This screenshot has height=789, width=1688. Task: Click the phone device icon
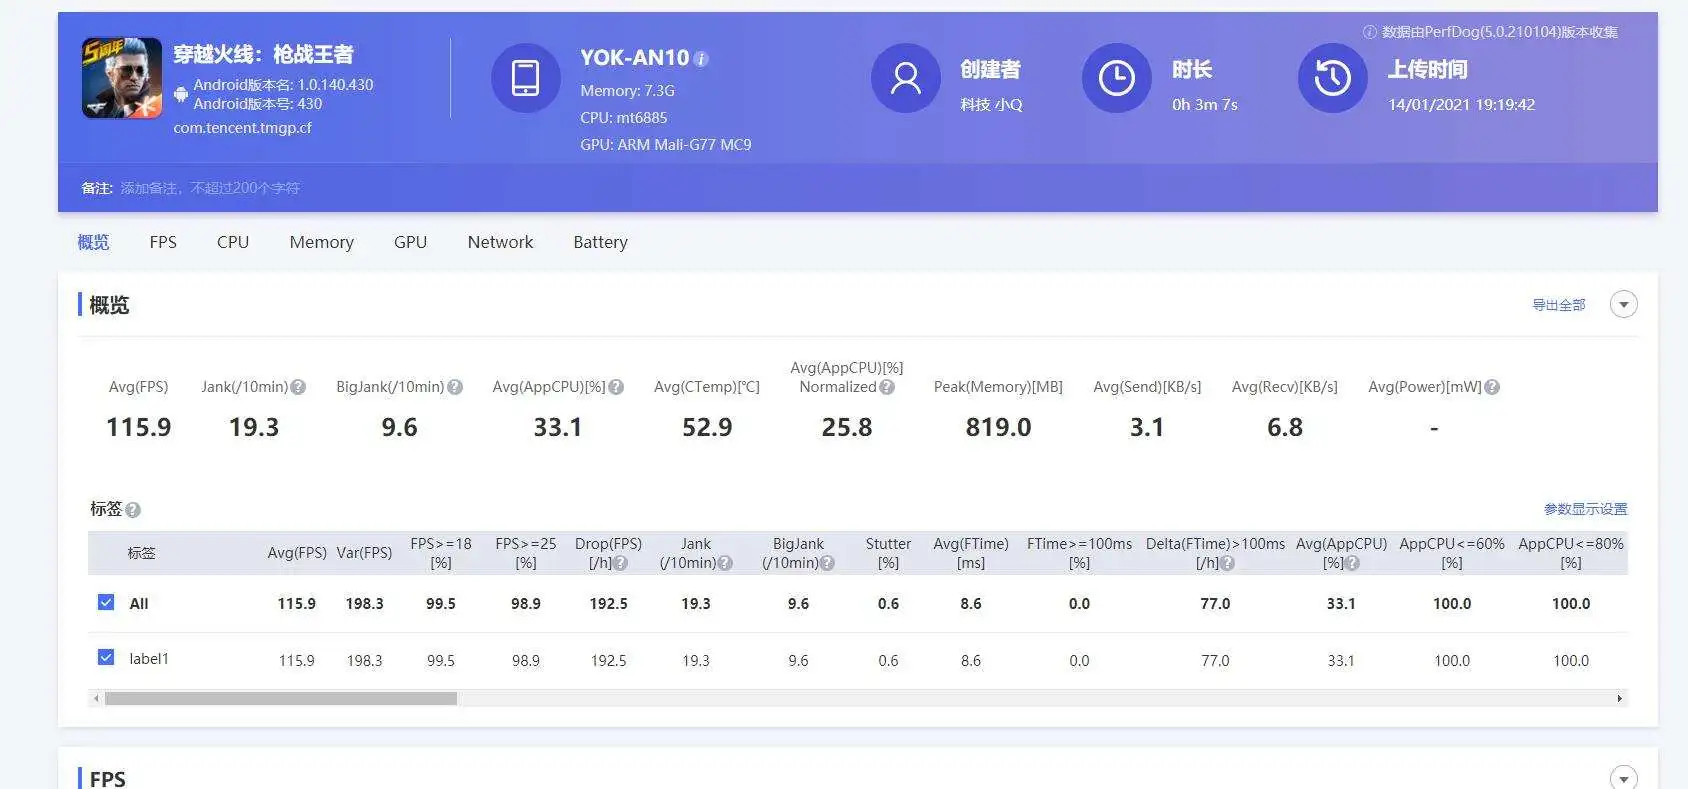[525, 78]
